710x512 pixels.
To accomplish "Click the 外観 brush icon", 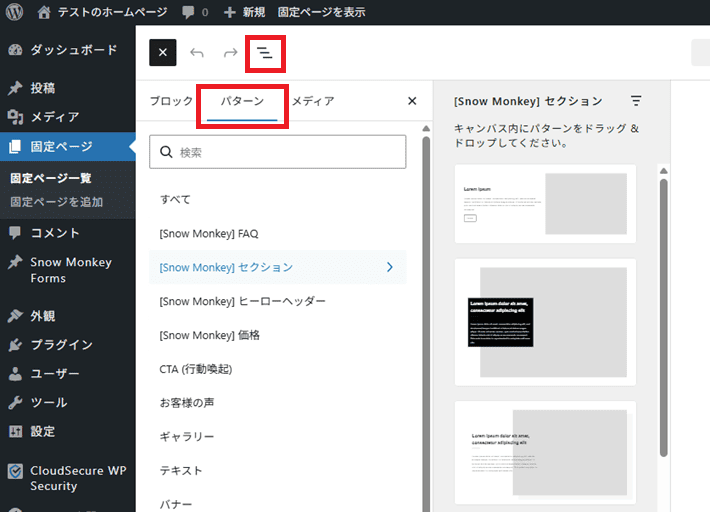I will click(15, 316).
